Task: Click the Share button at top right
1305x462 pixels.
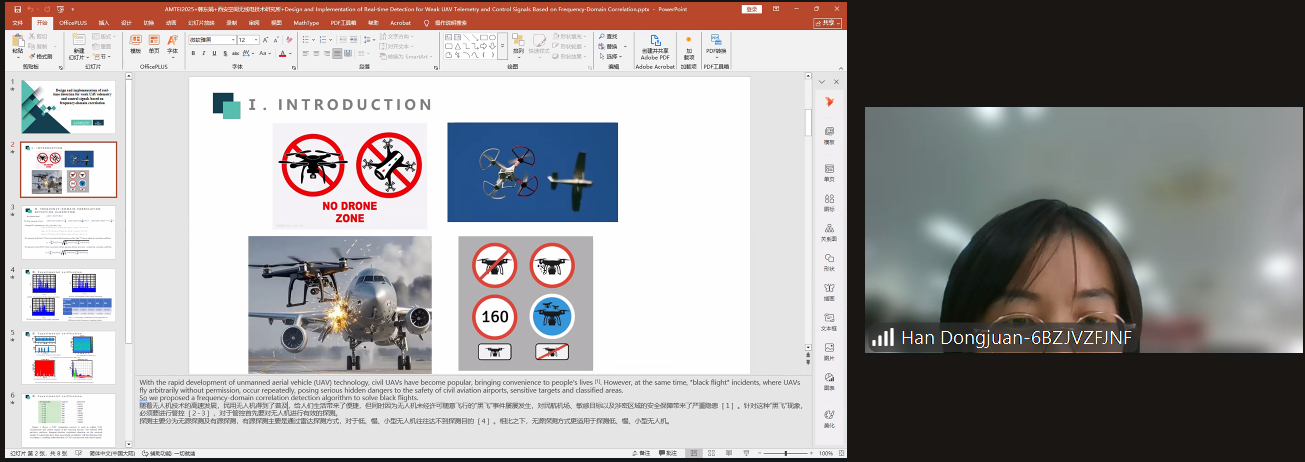Action: pyautogui.click(x=827, y=21)
